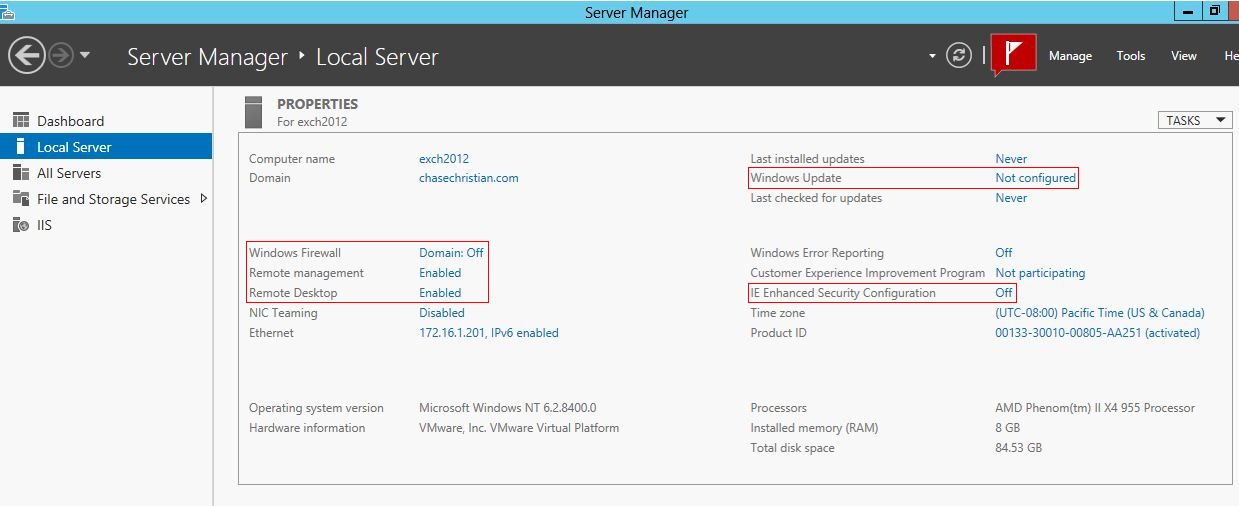Click the Properties server tile icon
Screen dimensions: 1239x506
pos(254,112)
